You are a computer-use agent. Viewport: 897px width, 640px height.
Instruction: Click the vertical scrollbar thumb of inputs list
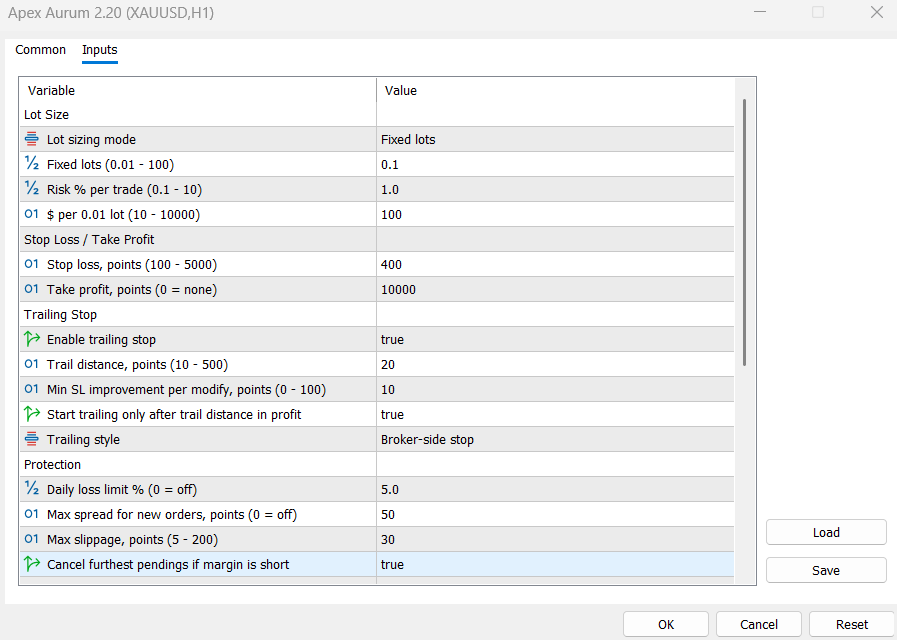click(744, 232)
